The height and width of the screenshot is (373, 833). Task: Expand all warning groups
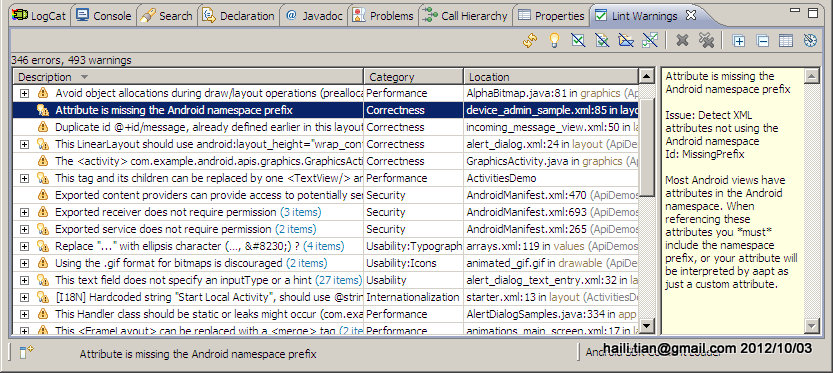738,41
